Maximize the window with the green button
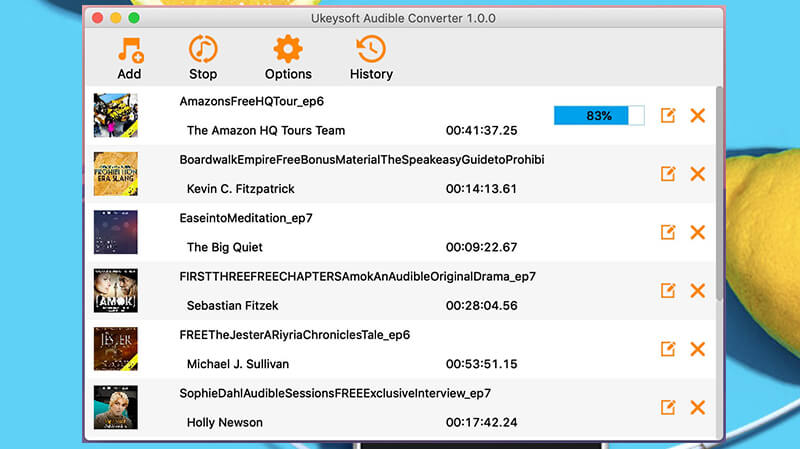This screenshot has width=800, height=449. pos(134,18)
